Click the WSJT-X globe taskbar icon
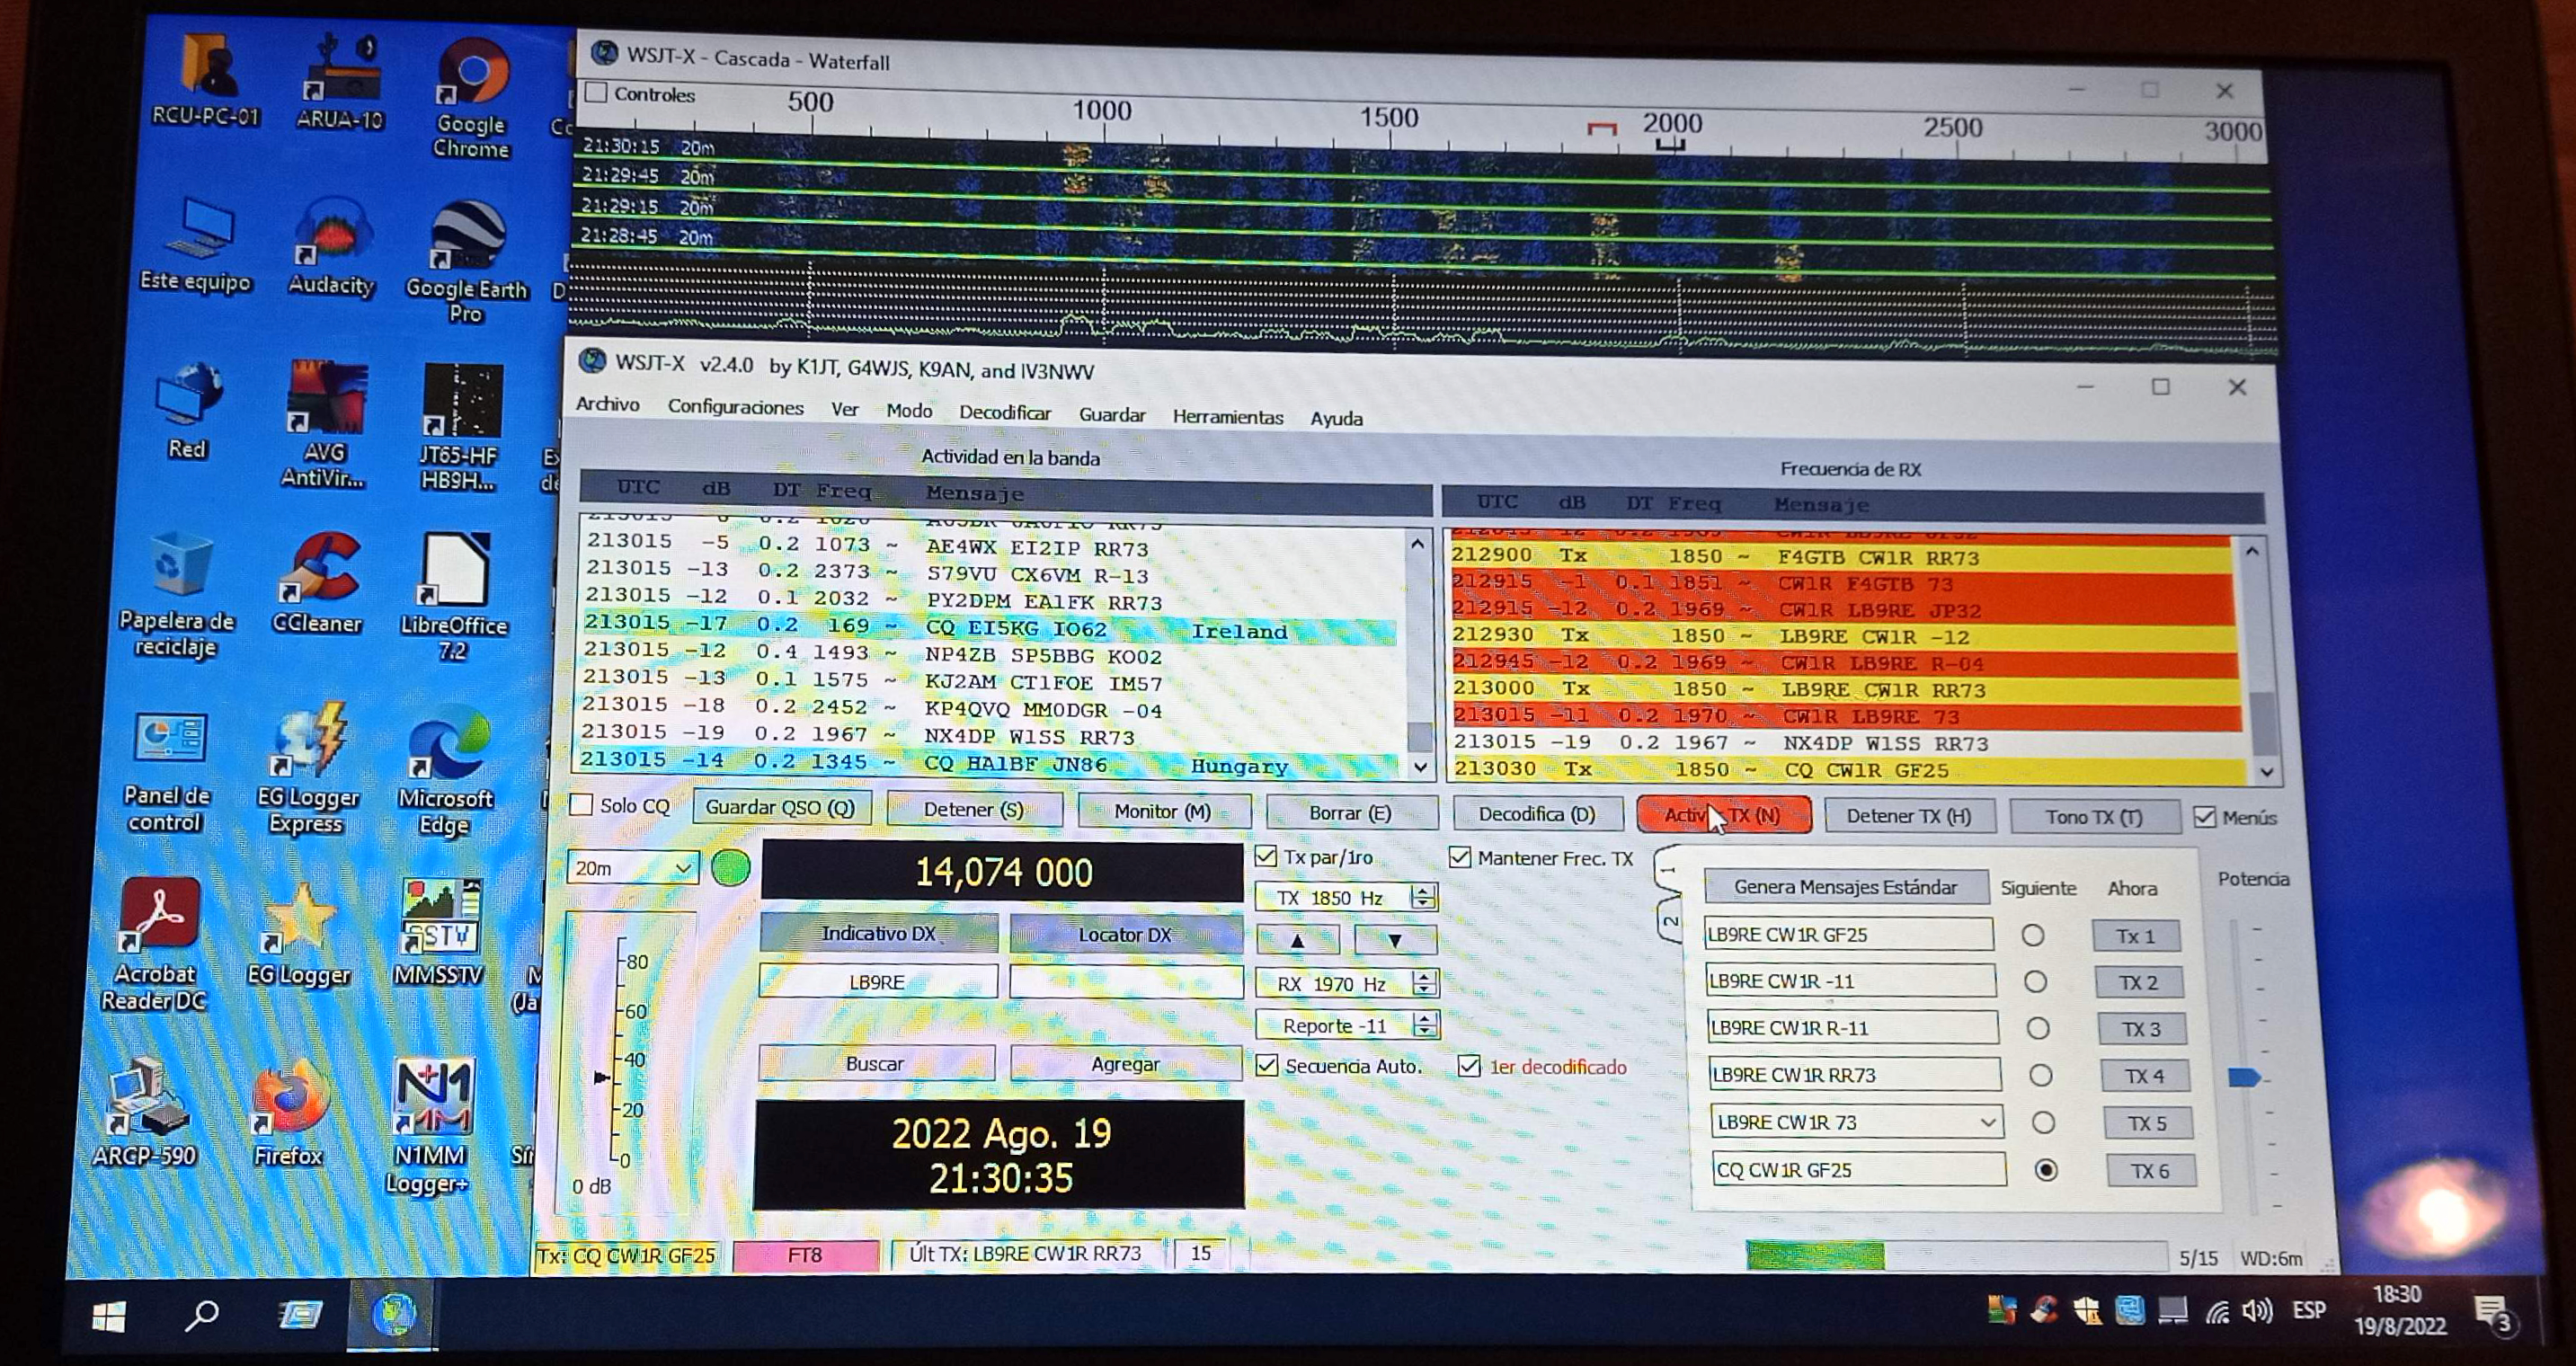 point(393,1314)
